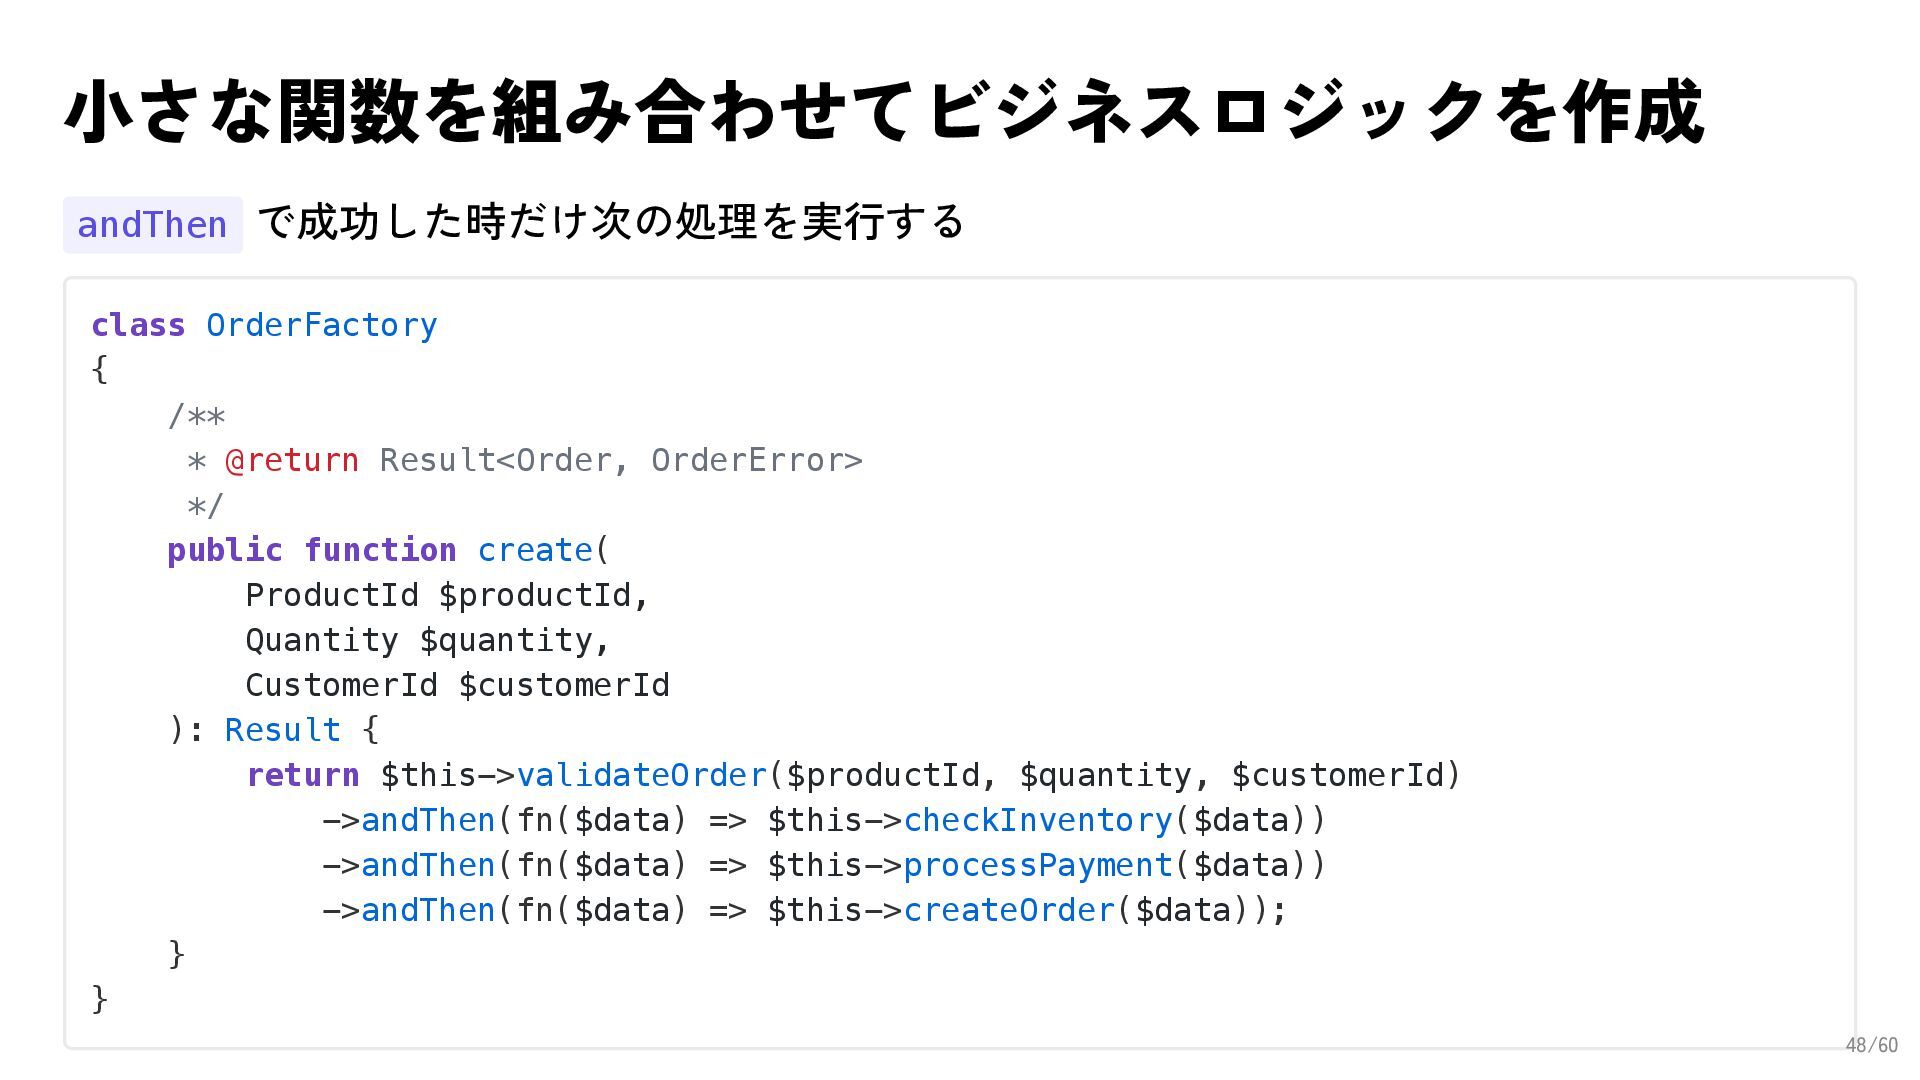1920x1080 pixels.
Task: Click the Result return type
Action: tap(282, 730)
